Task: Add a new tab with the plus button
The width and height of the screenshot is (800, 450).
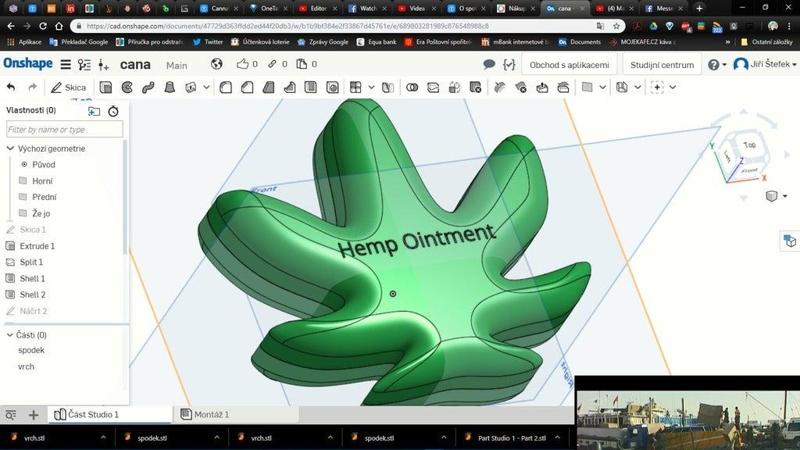Action: tap(33, 415)
